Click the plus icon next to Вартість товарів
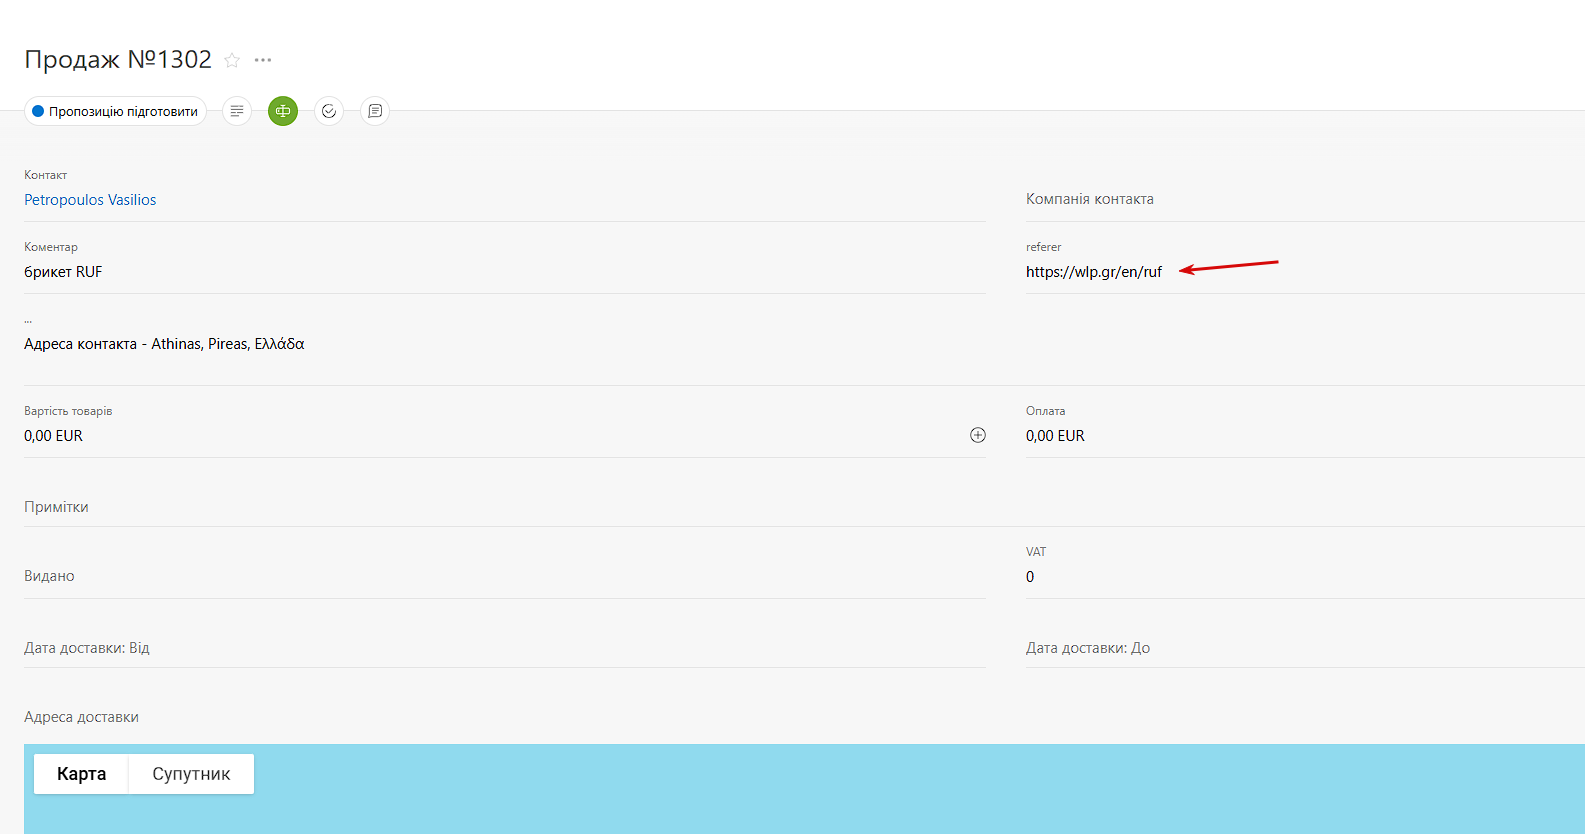The height and width of the screenshot is (834, 1585). coord(978,435)
